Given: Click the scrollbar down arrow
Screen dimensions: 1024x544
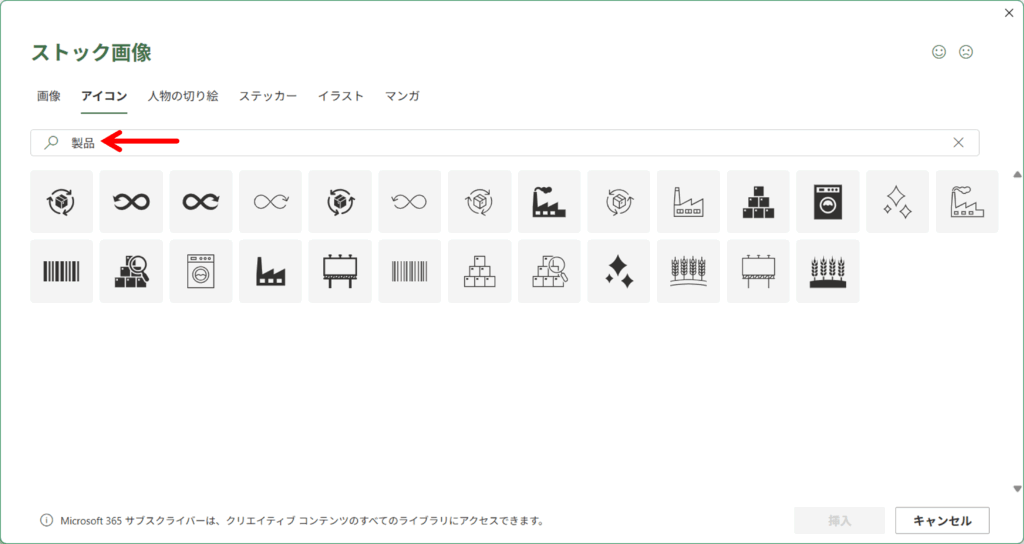Looking at the screenshot, I should (x=1017, y=489).
